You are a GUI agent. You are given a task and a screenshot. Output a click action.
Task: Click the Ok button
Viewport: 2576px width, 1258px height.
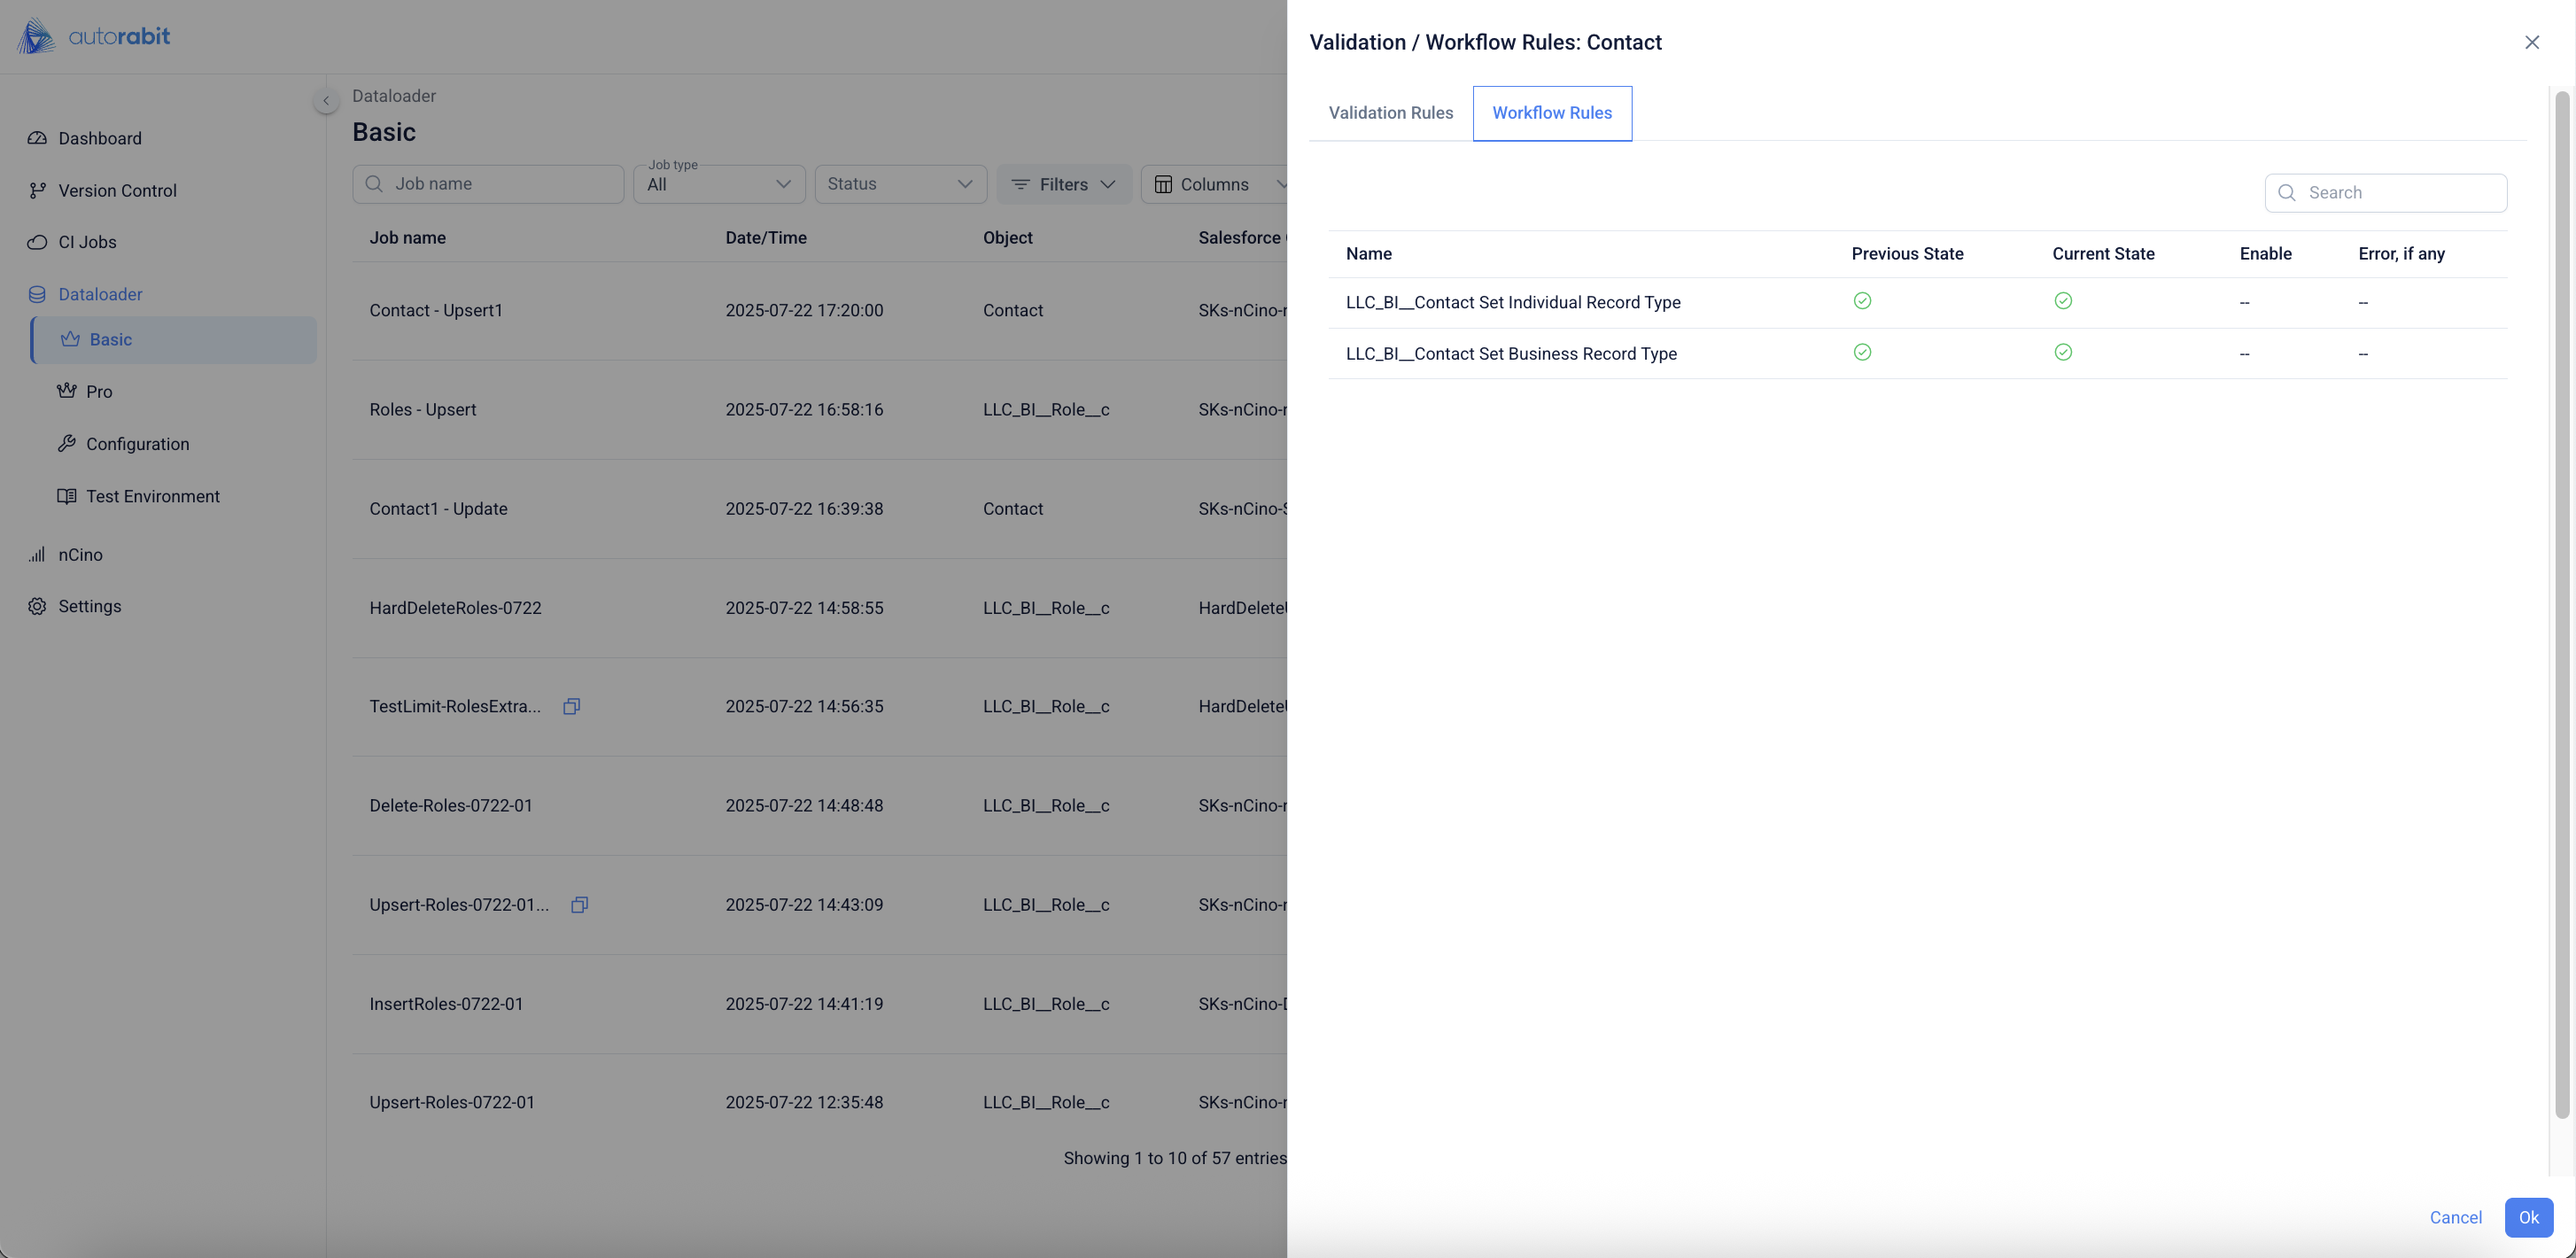[x=2527, y=1217]
